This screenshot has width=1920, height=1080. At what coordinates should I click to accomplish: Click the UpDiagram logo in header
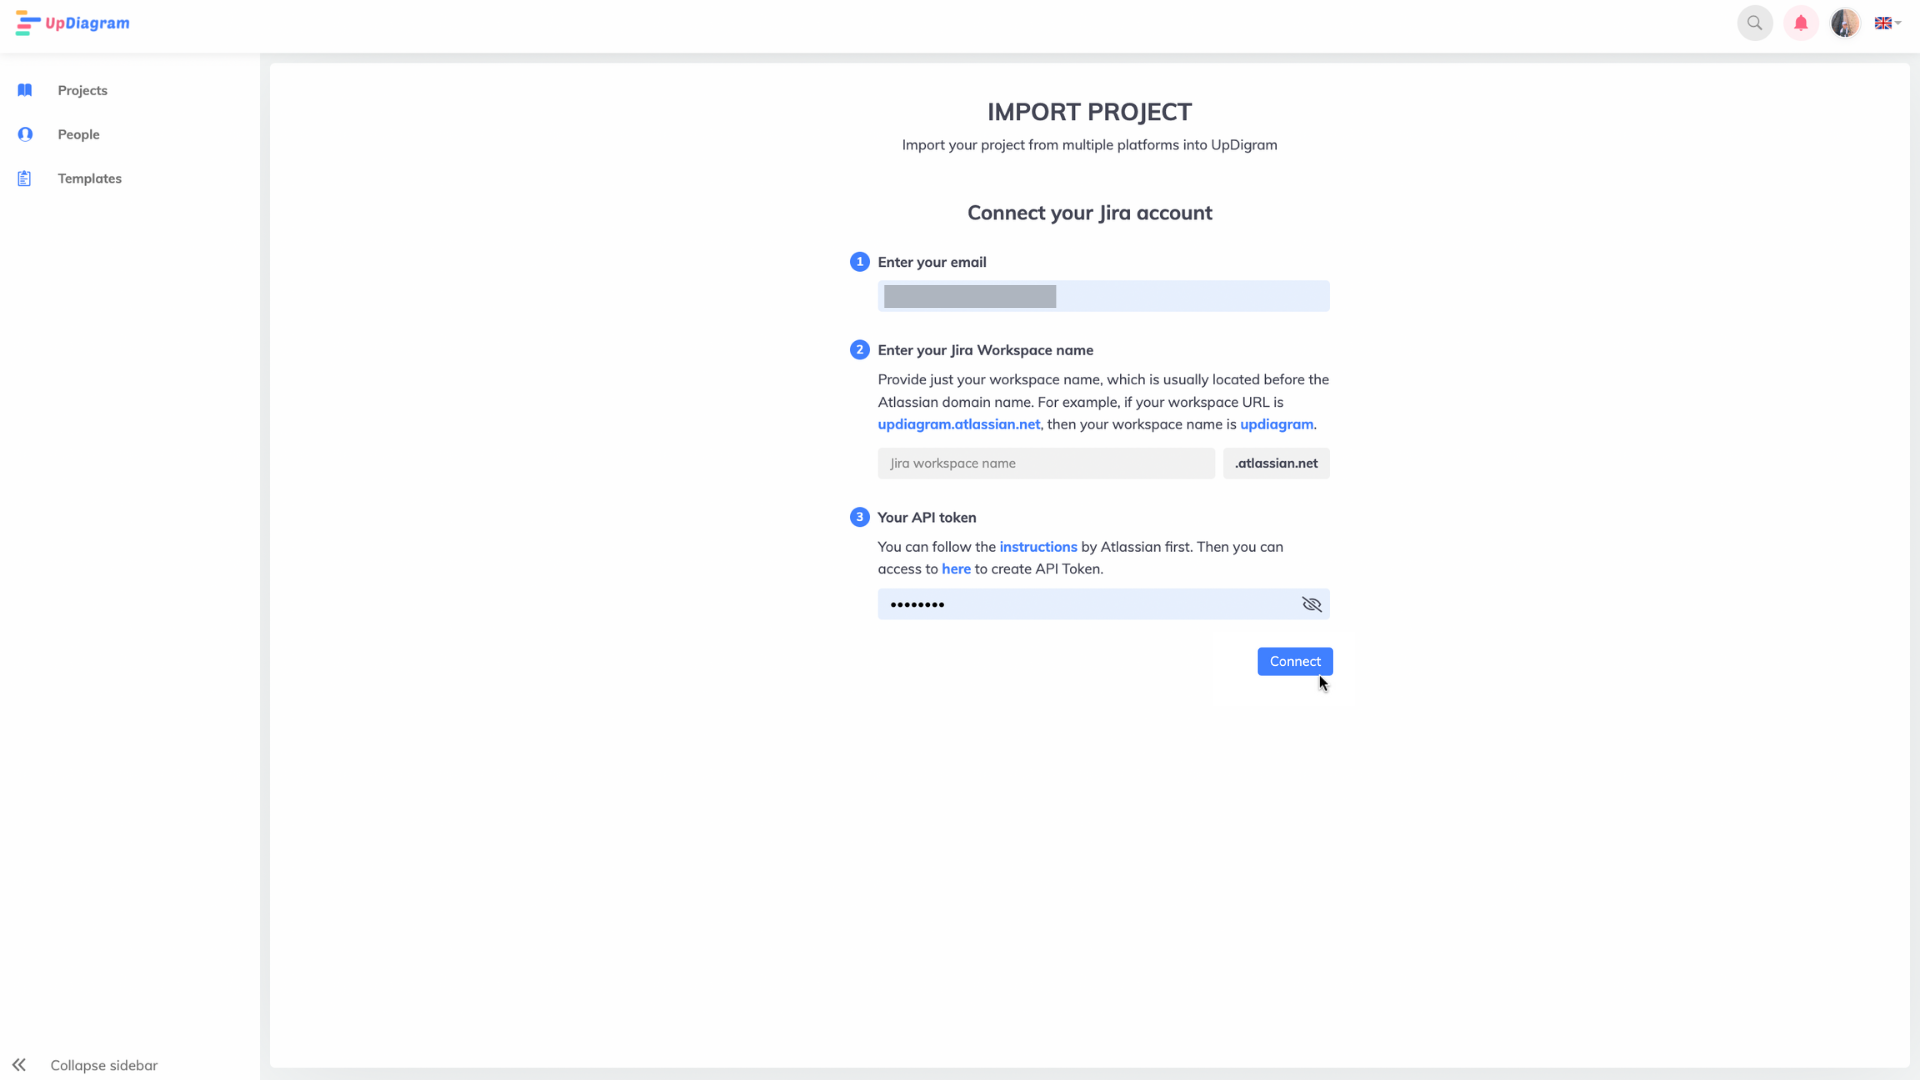pos(73,22)
